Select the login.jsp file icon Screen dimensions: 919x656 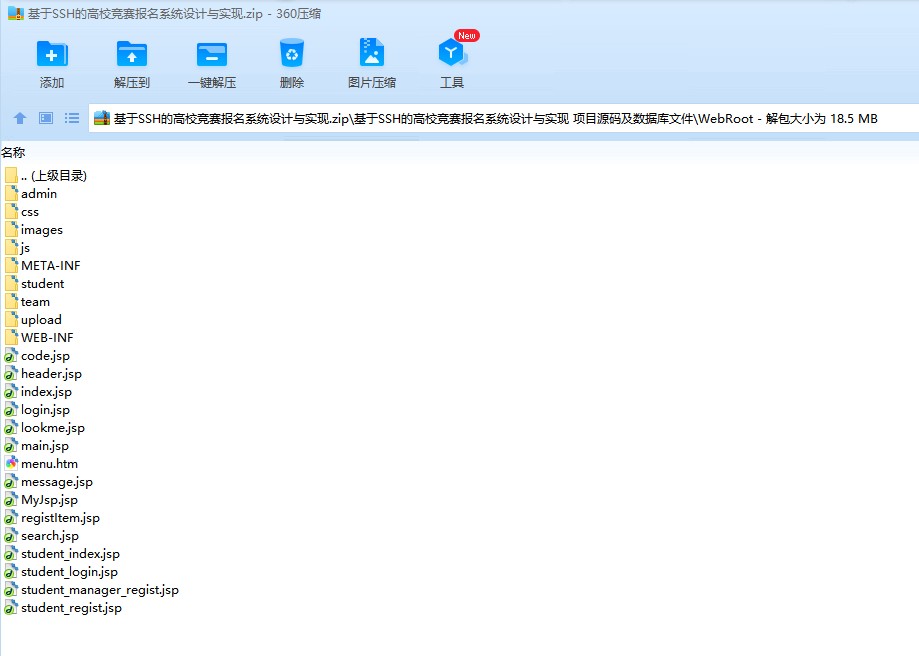(11, 410)
